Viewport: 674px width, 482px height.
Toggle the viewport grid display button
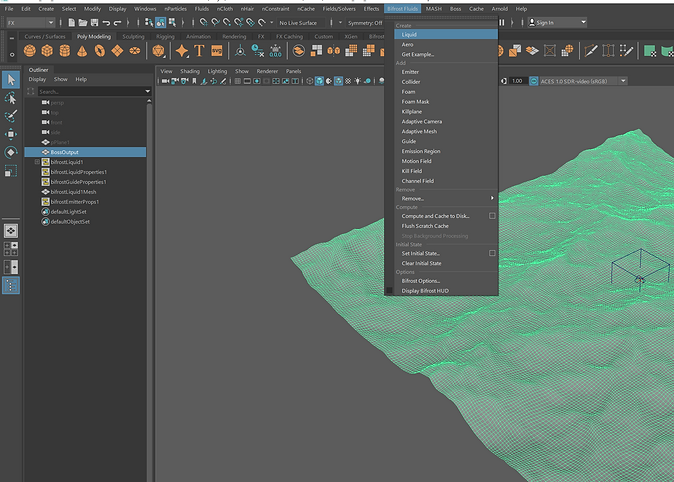pyautogui.click(x=237, y=81)
